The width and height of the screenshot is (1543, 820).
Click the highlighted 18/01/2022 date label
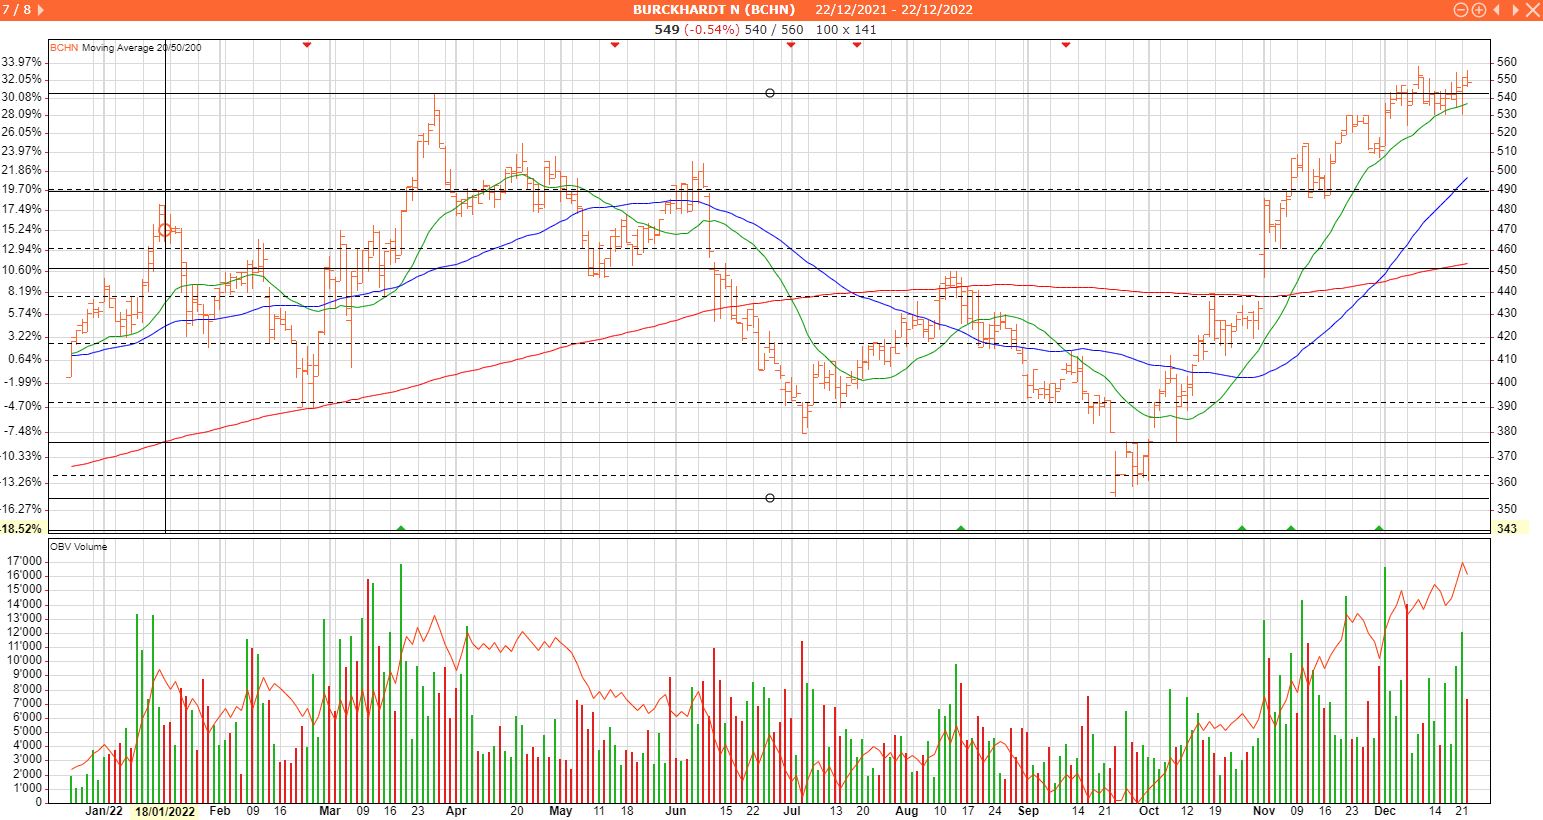coord(165,811)
